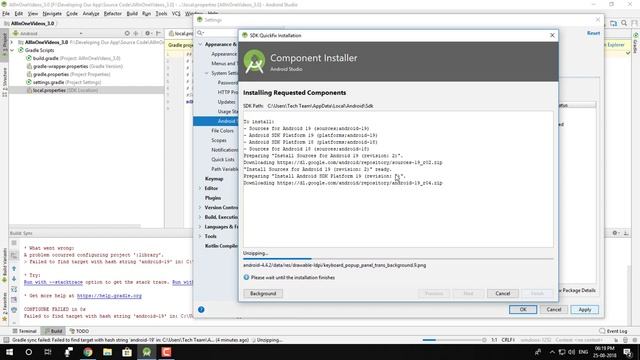This screenshot has height=360, width=640.
Task: Expand the Editor settings section
Action: click(200, 188)
